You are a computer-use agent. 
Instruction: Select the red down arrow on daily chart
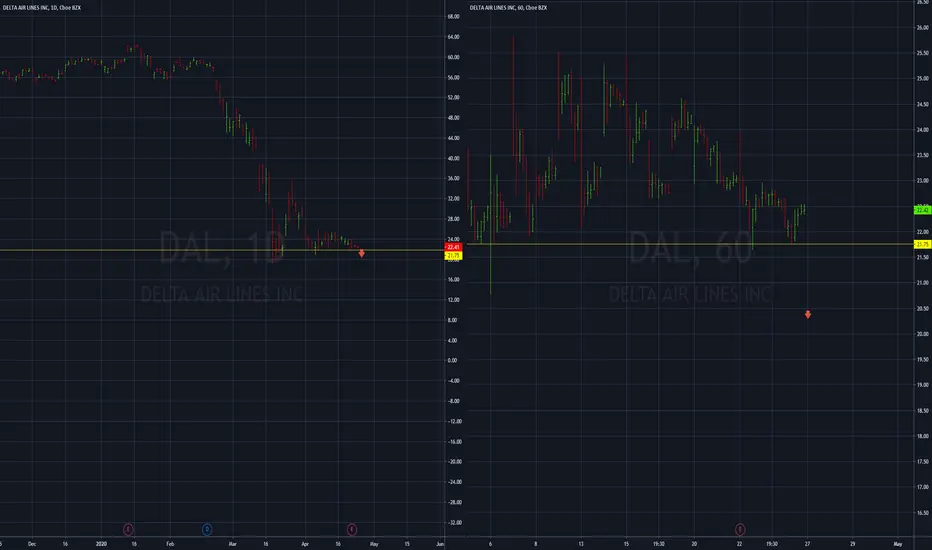[361, 254]
